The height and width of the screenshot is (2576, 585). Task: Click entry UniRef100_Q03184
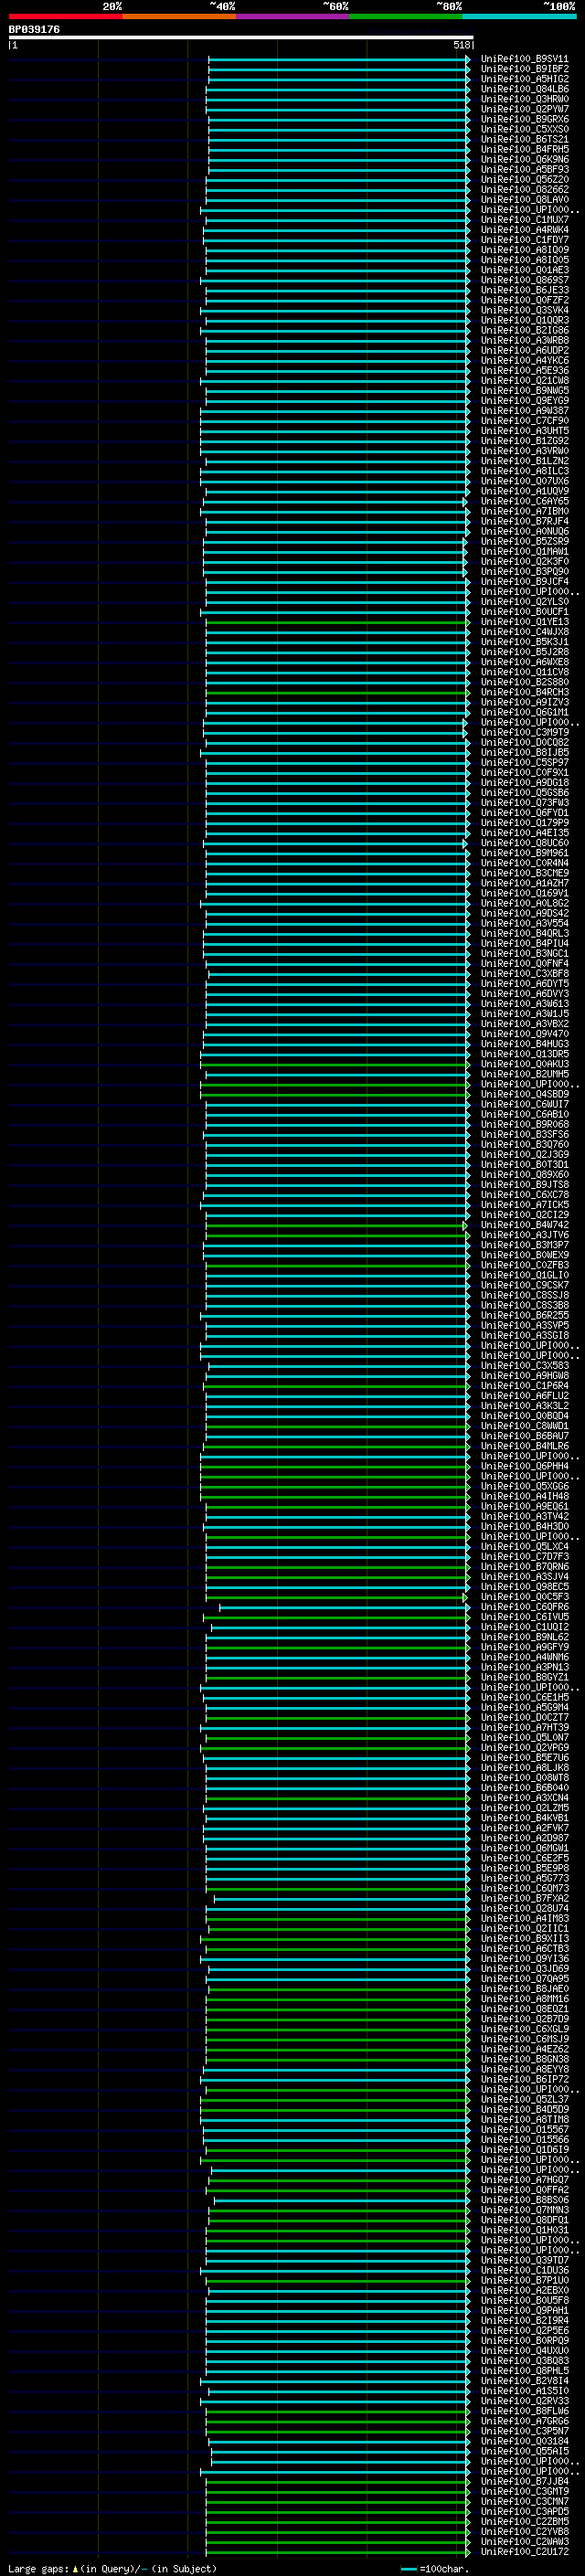(524, 2441)
